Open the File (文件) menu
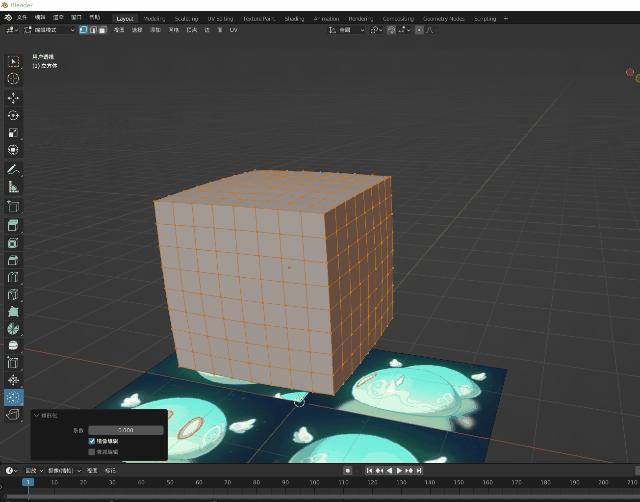The height and width of the screenshot is (502, 640). [x=22, y=18]
